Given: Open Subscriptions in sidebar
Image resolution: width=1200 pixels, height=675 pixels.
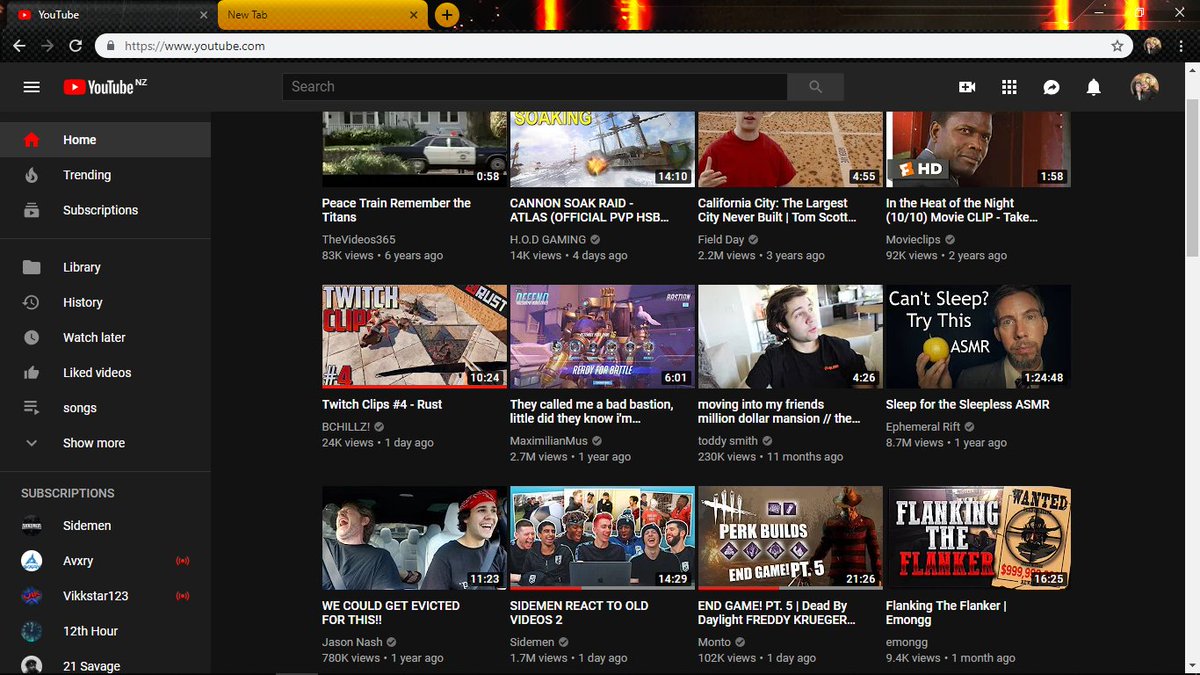Looking at the screenshot, I should pos(105,210).
